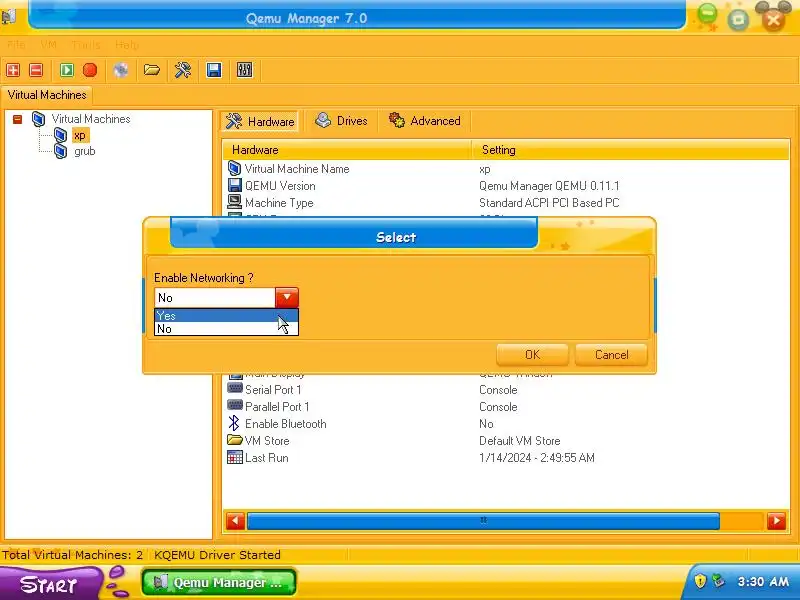This screenshot has width=800, height=600.
Task: Collapse the Virtual Machines tree node
Action: point(17,119)
